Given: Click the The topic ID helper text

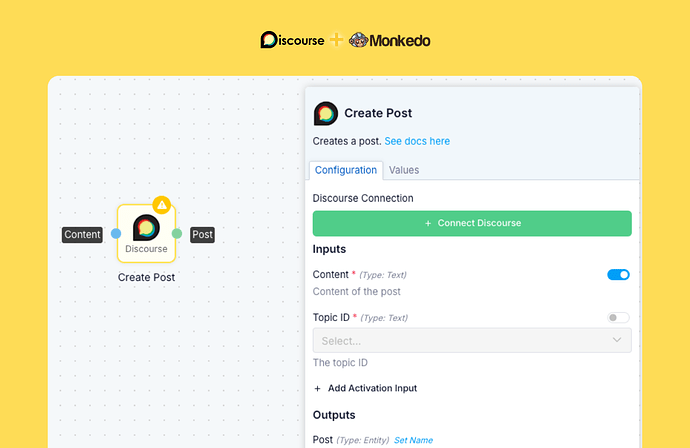Looking at the screenshot, I should pos(340,363).
